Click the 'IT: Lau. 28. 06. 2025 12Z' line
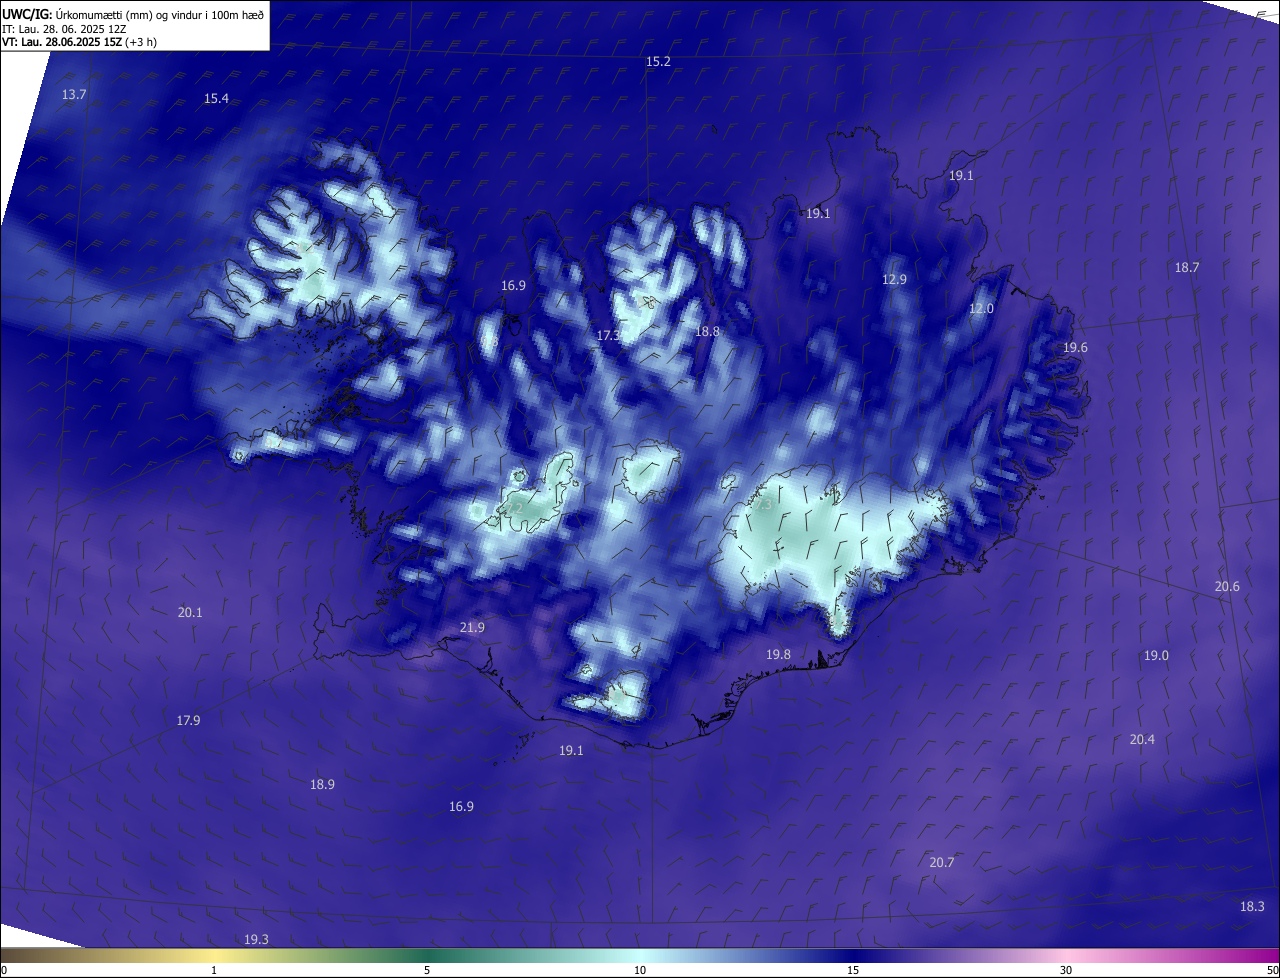Viewport: 1280px width, 978px height. [x=64, y=29]
